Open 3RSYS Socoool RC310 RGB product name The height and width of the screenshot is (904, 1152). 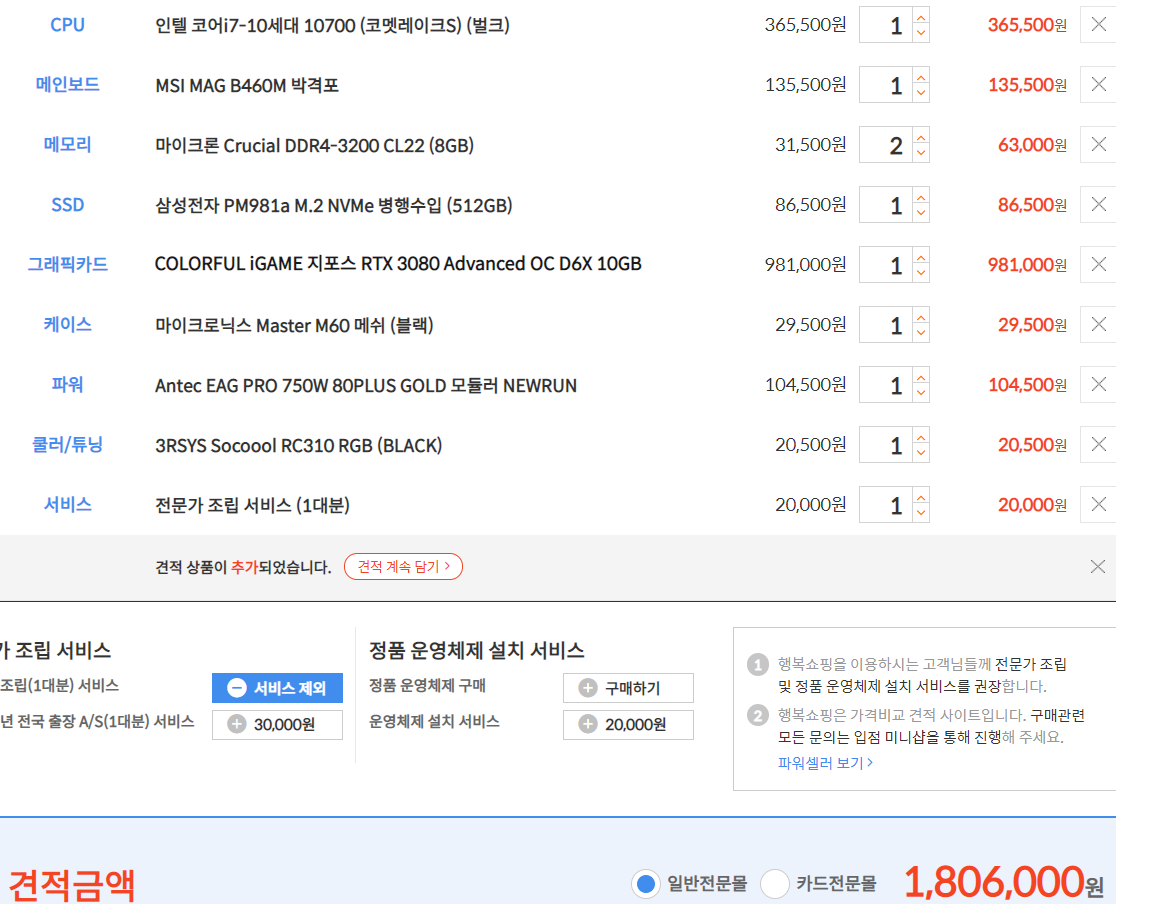298,445
